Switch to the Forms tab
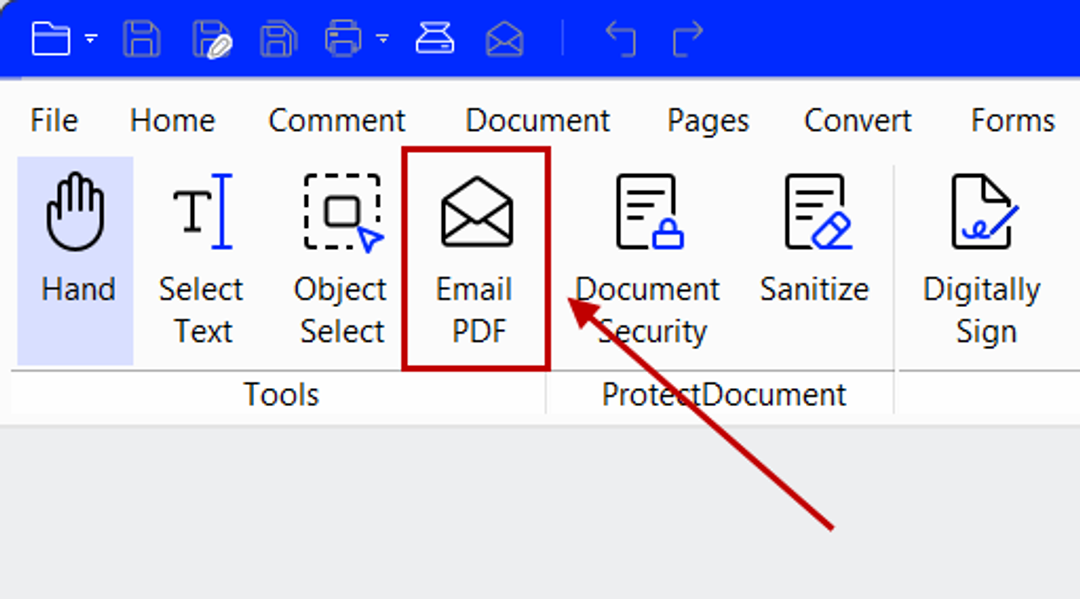 coord(1012,121)
